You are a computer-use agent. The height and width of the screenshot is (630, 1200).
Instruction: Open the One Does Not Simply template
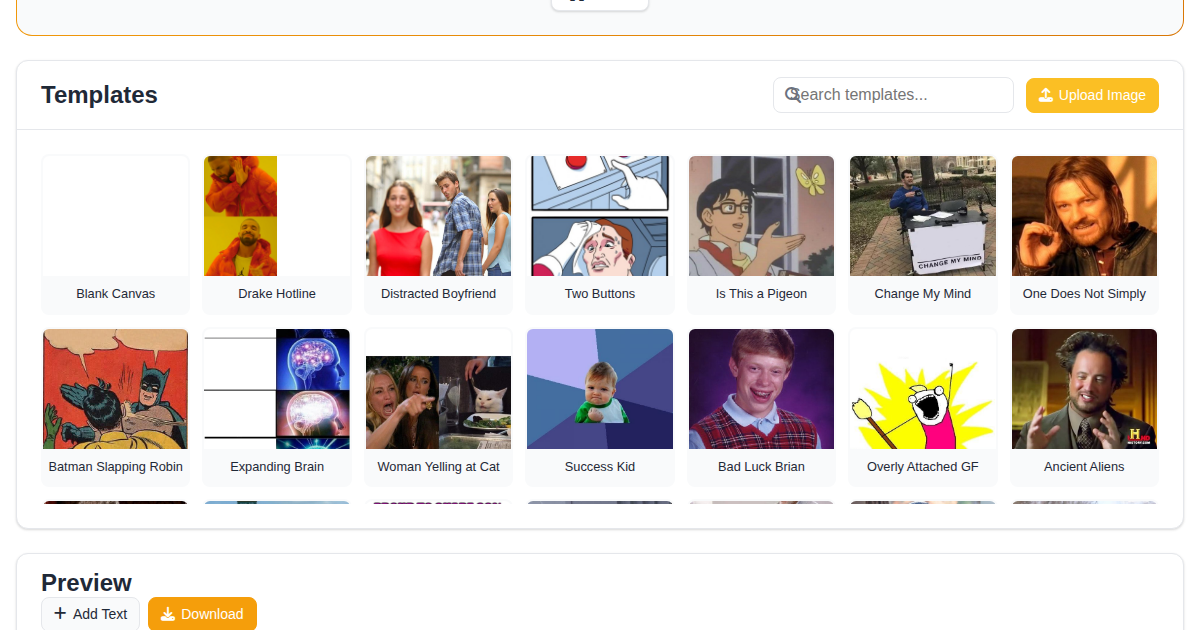[x=1084, y=233]
